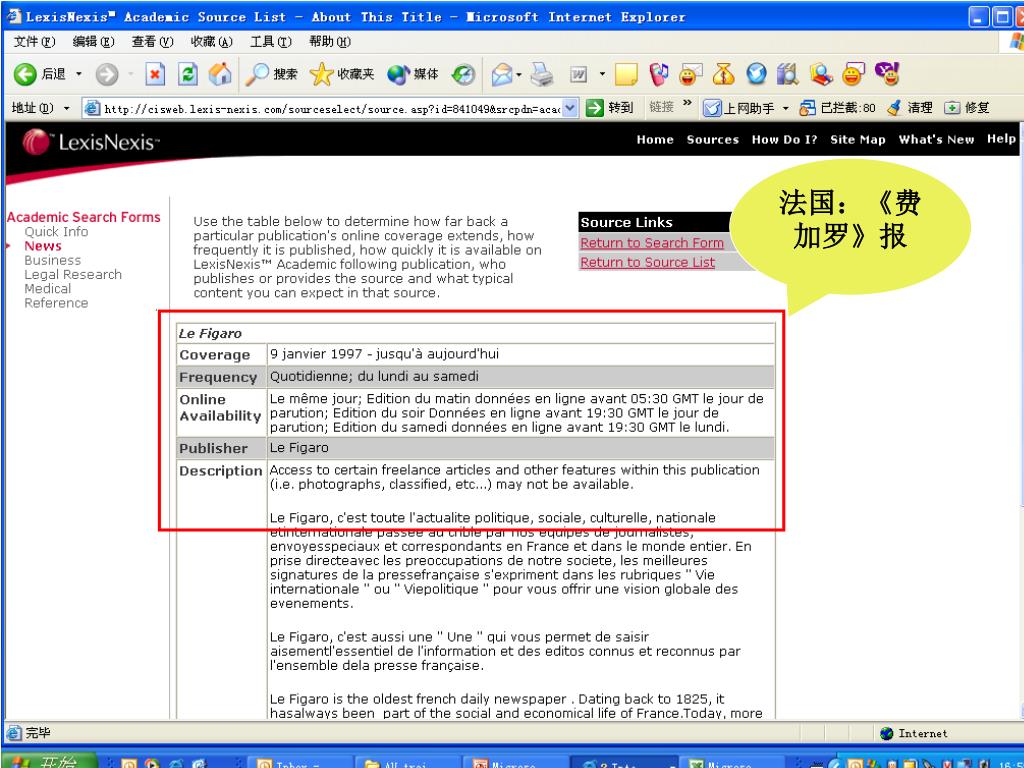Click Home in LexisNexis navigation
This screenshot has height=768, width=1024.
[655, 139]
